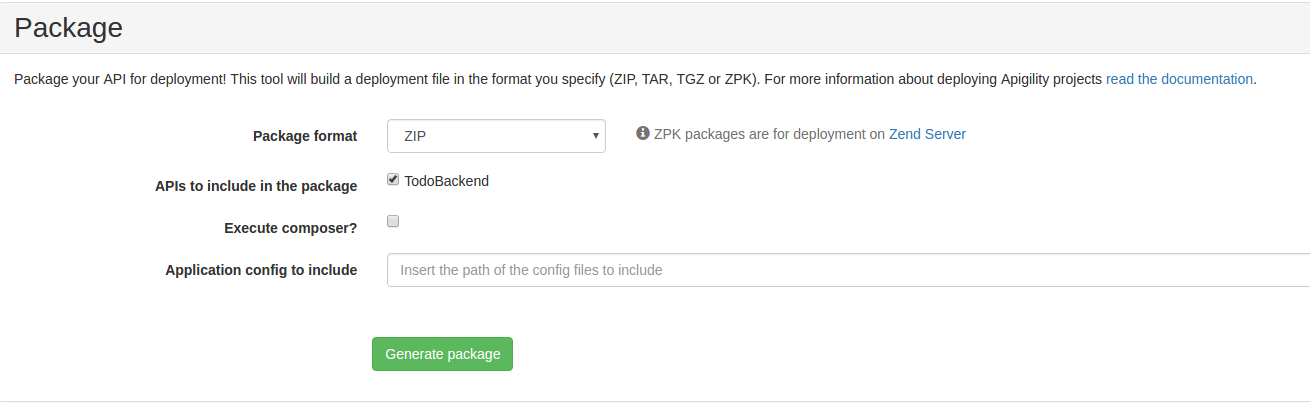Click the green Generate package button
This screenshot has height=403, width=1310.
pyautogui.click(x=442, y=354)
